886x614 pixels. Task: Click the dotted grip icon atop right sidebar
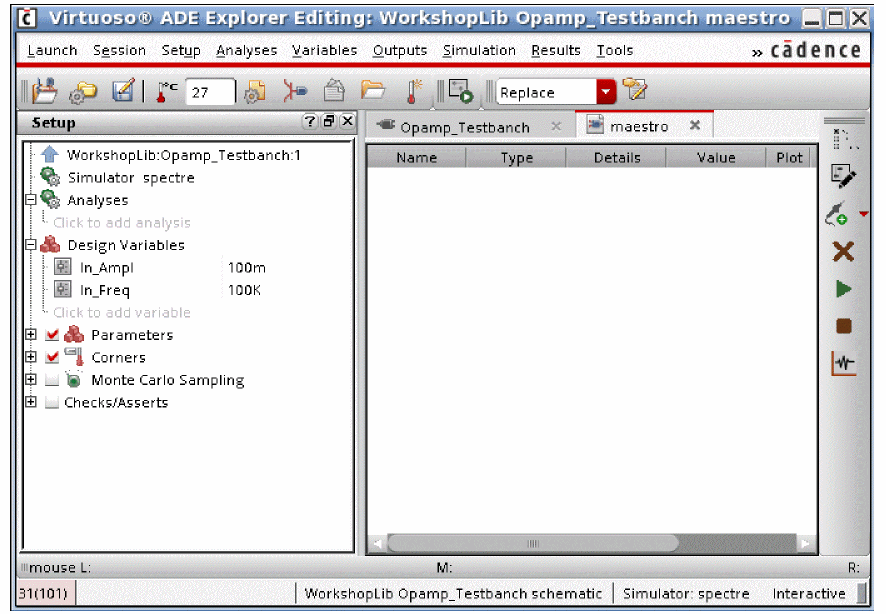click(x=844, y=139)
